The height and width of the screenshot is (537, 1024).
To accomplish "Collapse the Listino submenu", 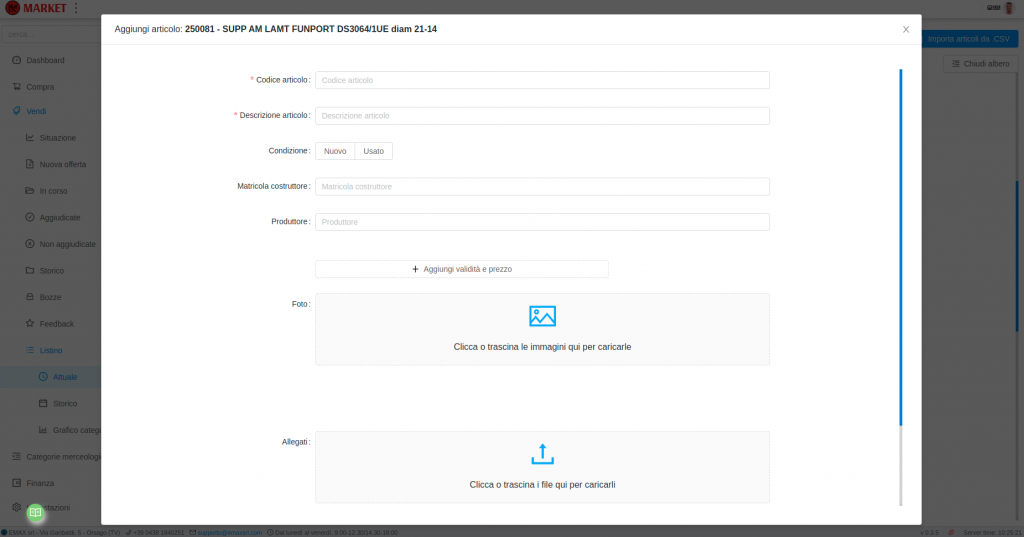I will click(x=50, y=351).
